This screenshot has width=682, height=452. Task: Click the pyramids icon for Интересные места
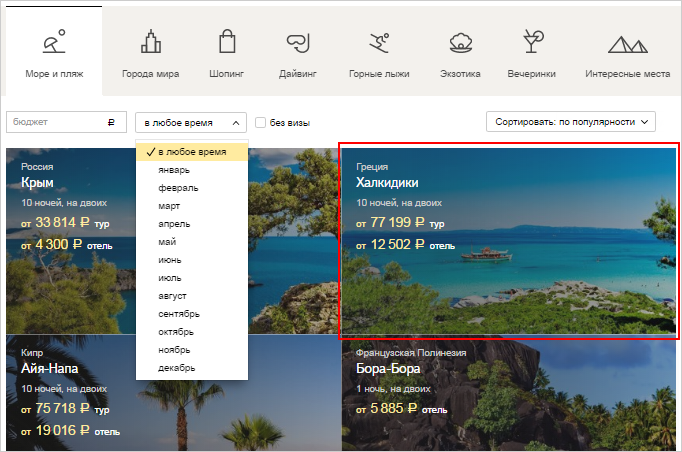pyautogui.click(x=628, y=44)
